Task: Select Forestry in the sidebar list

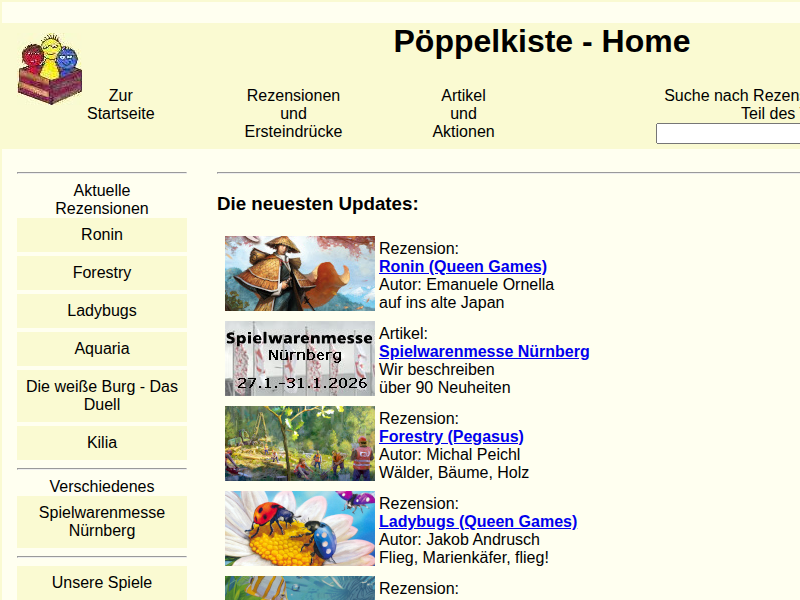Action: coord(102,273)
